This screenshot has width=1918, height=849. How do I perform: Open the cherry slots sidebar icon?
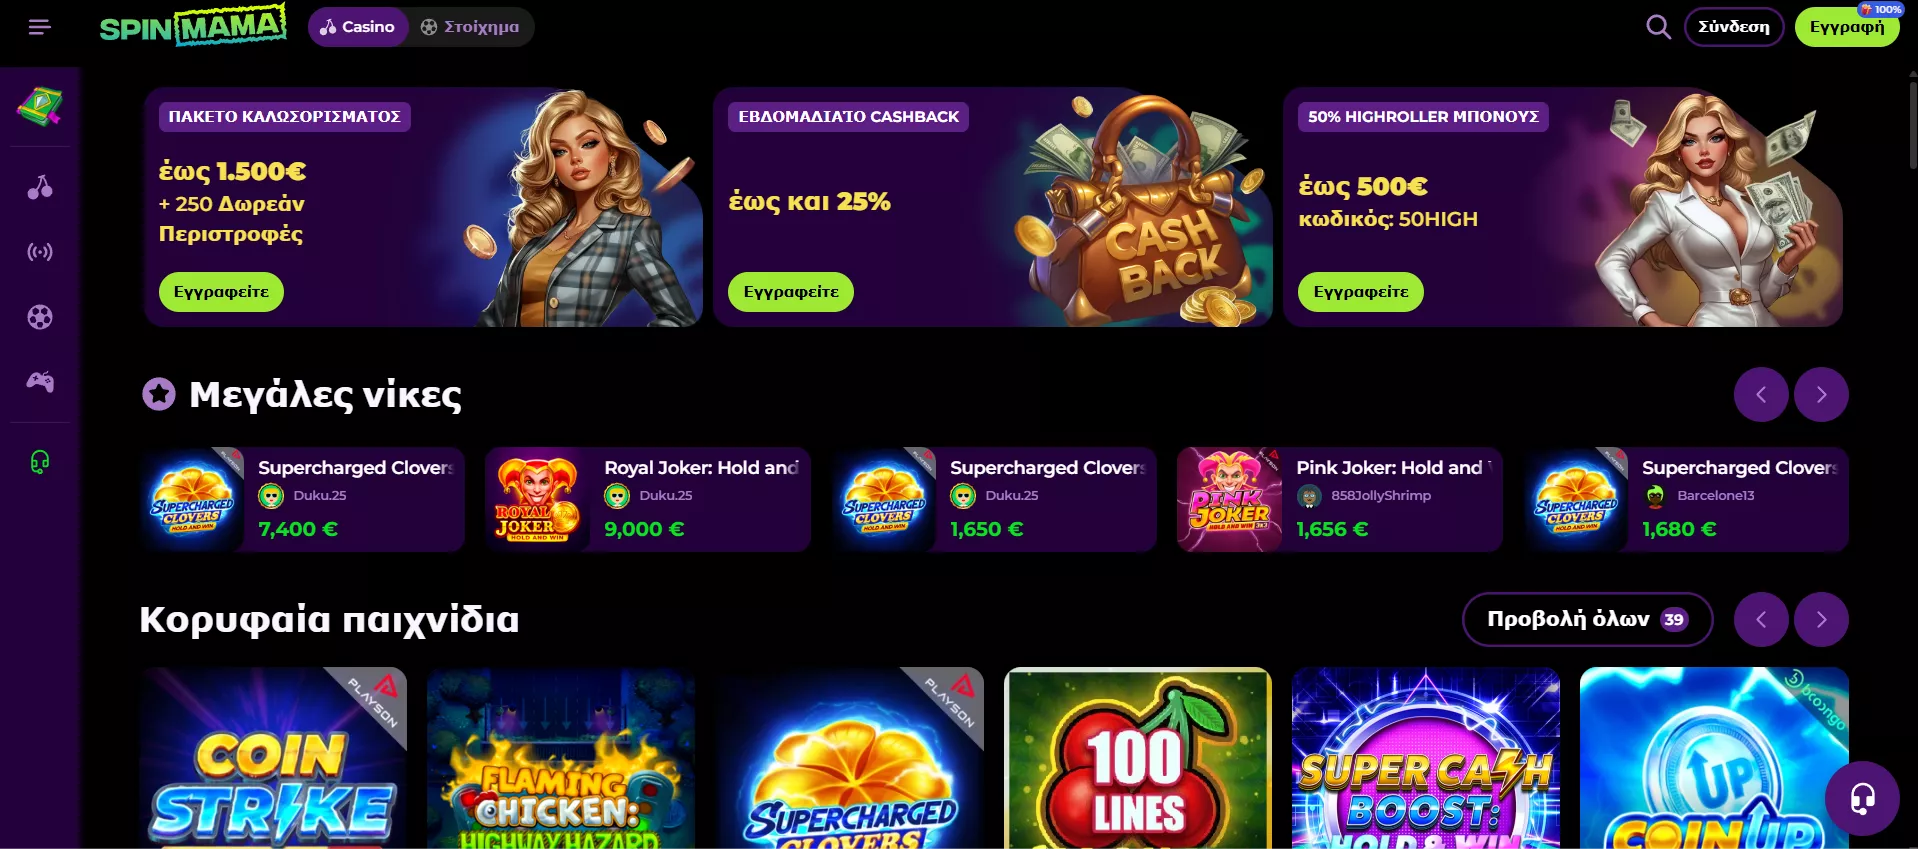[40, 187]
